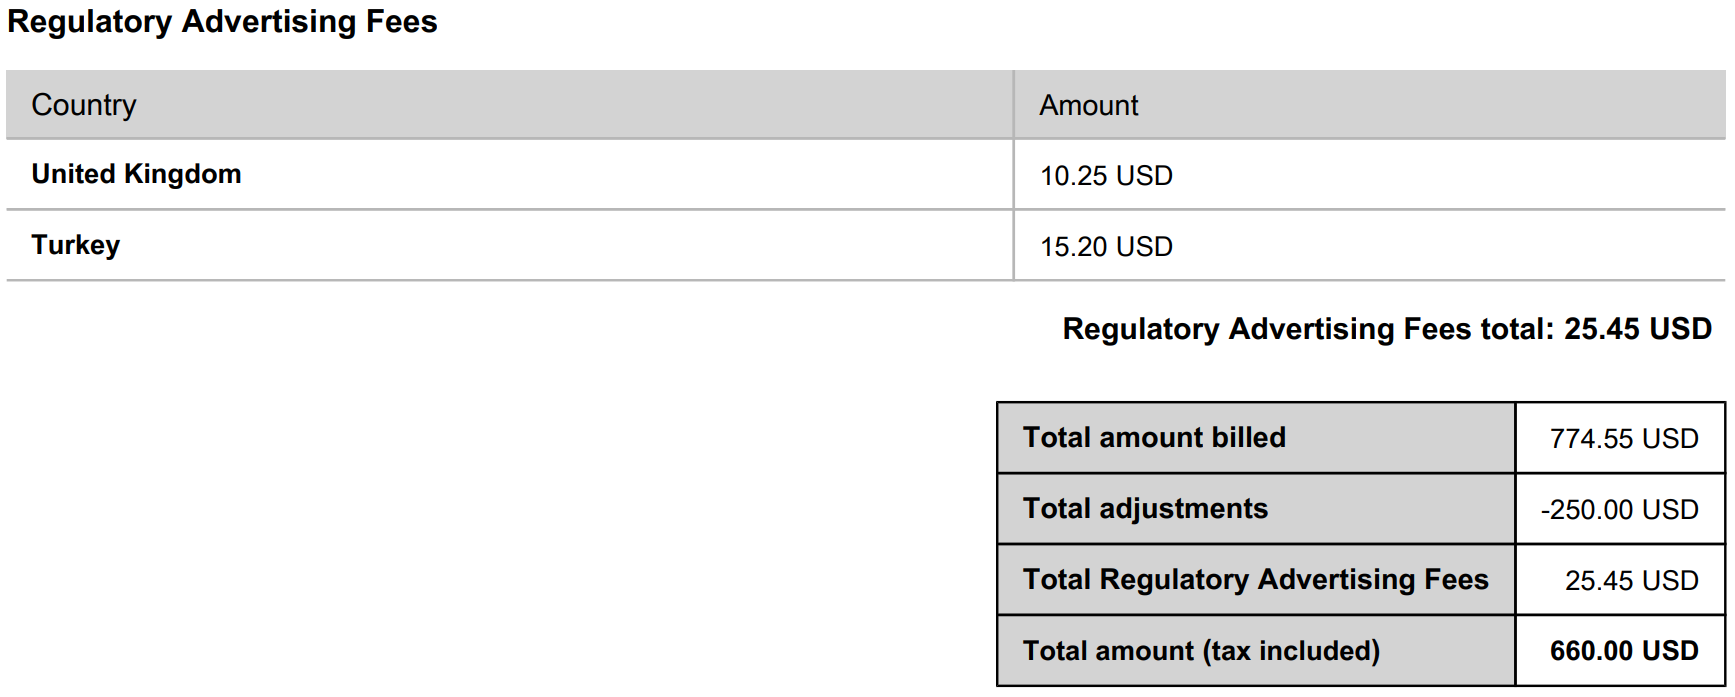
Task: Click the Regulatory Advertising Fees page heading
Action: coord(222,22)
